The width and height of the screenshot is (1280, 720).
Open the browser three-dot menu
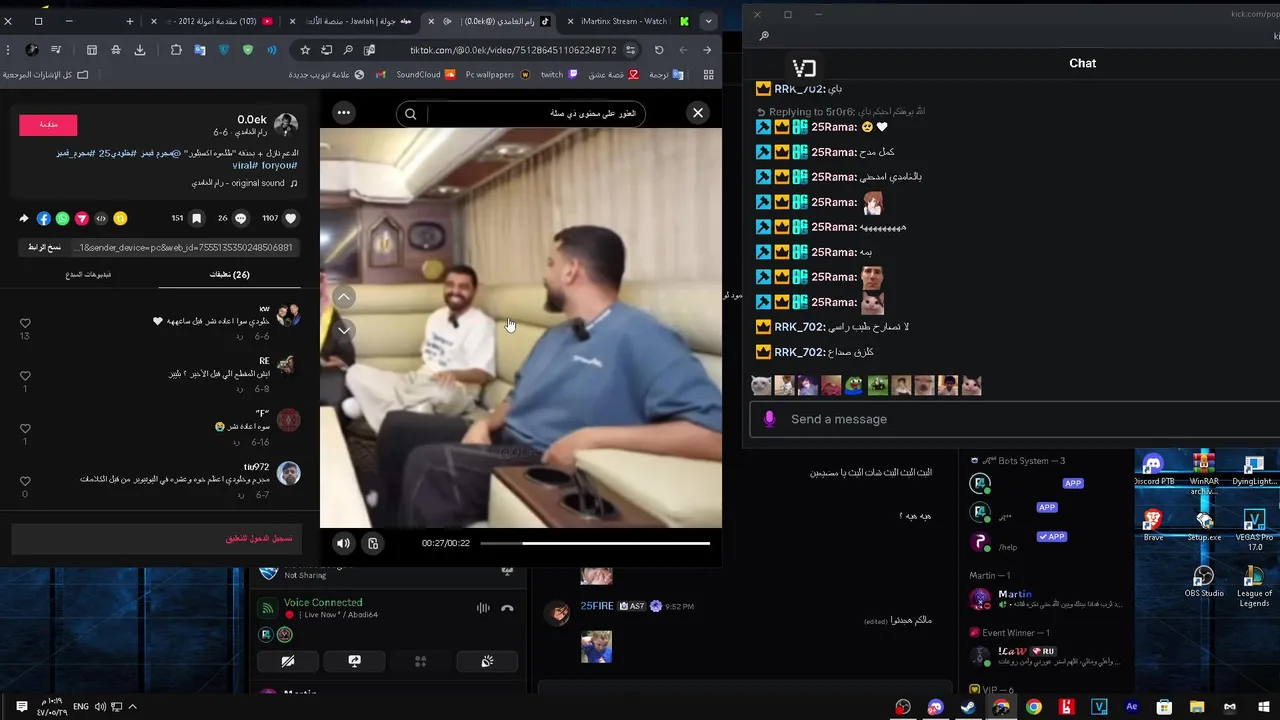(10, 50)
